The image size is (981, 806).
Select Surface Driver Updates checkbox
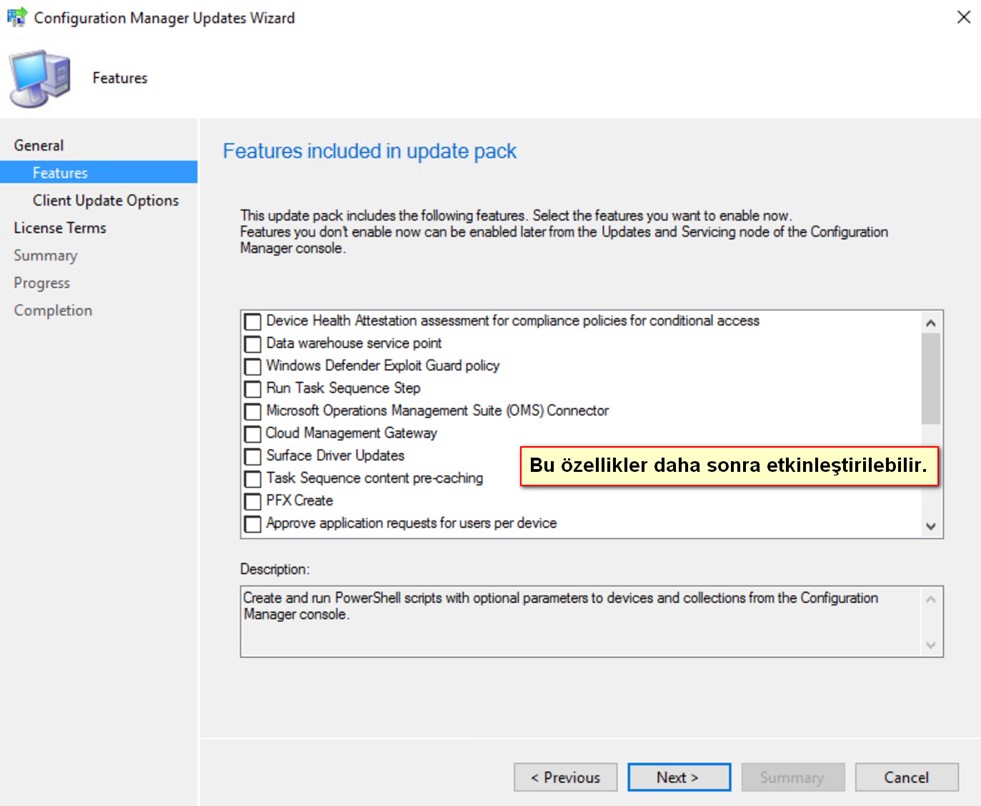point(253,457)
